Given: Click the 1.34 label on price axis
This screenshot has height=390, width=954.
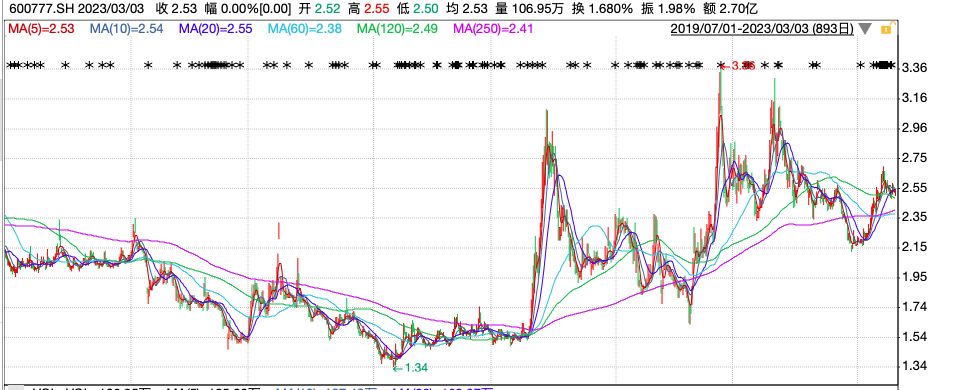Looking at the screenshot, I should coord(916,366).
